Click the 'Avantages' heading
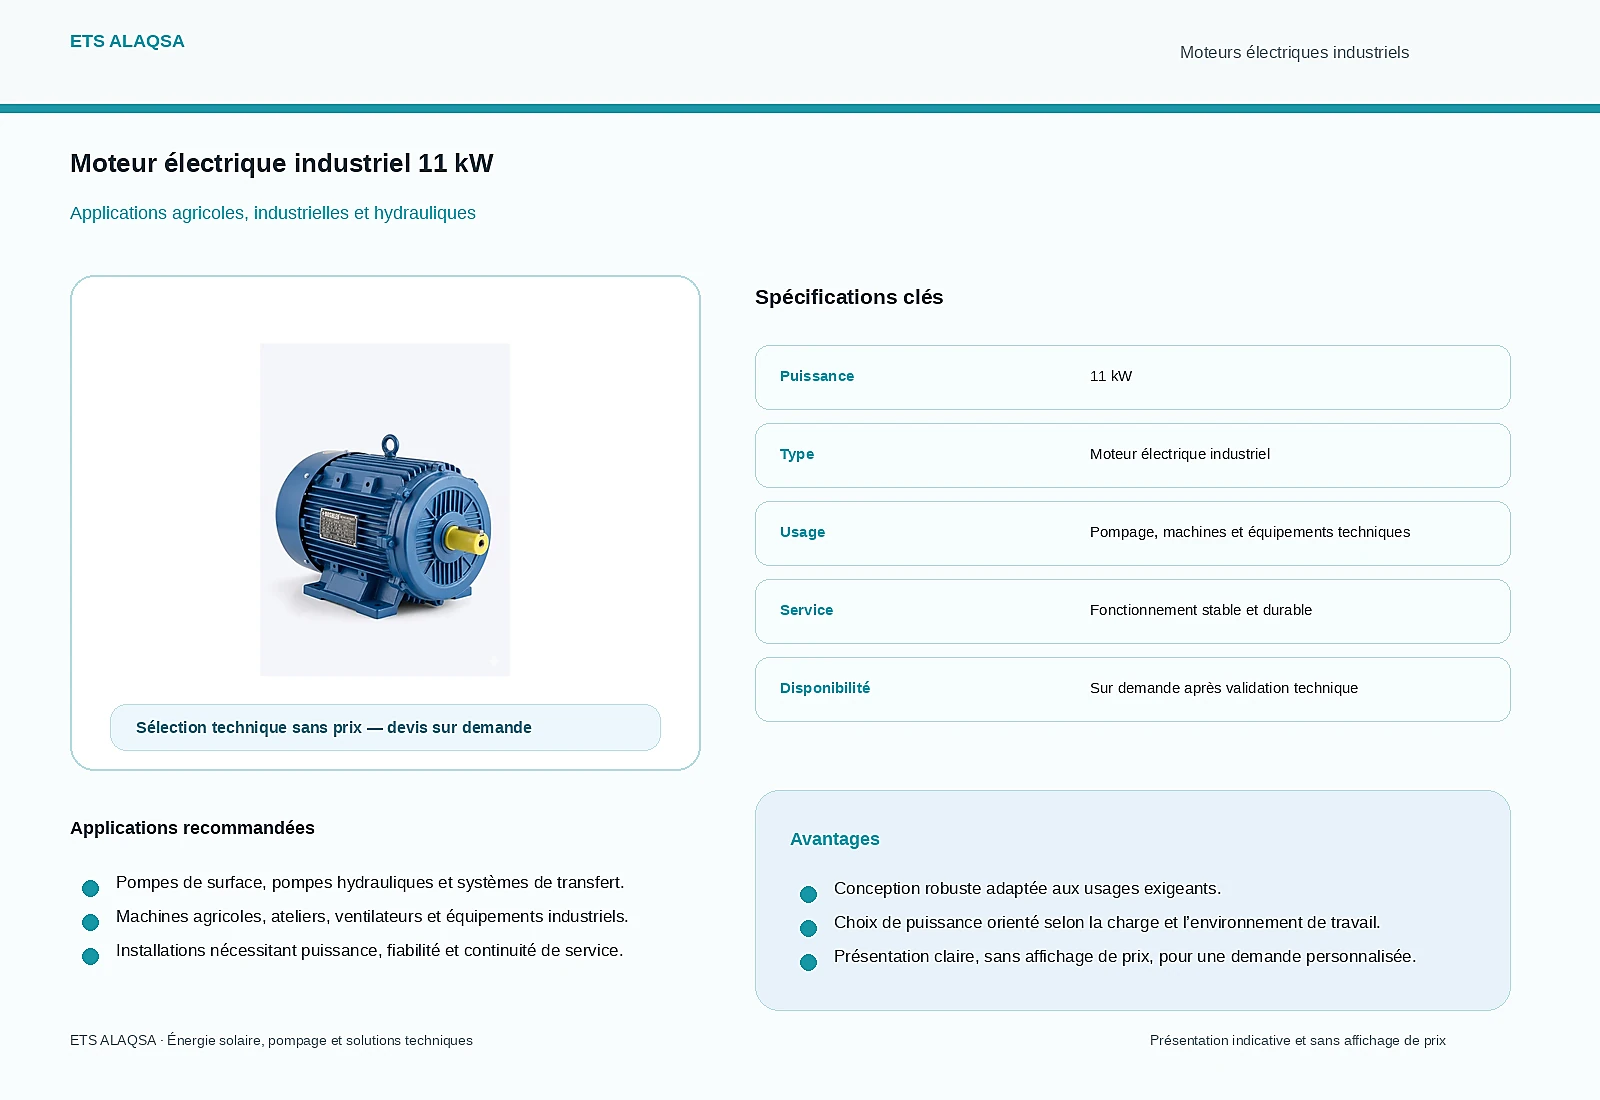Screen dimensions: 1600x1100 tap(835, 839)
